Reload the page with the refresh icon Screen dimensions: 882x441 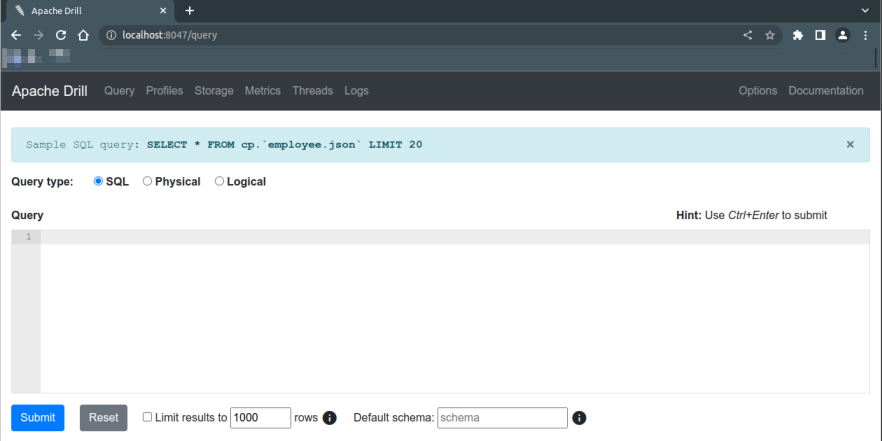pyautogui.click(x=61, y=35)
